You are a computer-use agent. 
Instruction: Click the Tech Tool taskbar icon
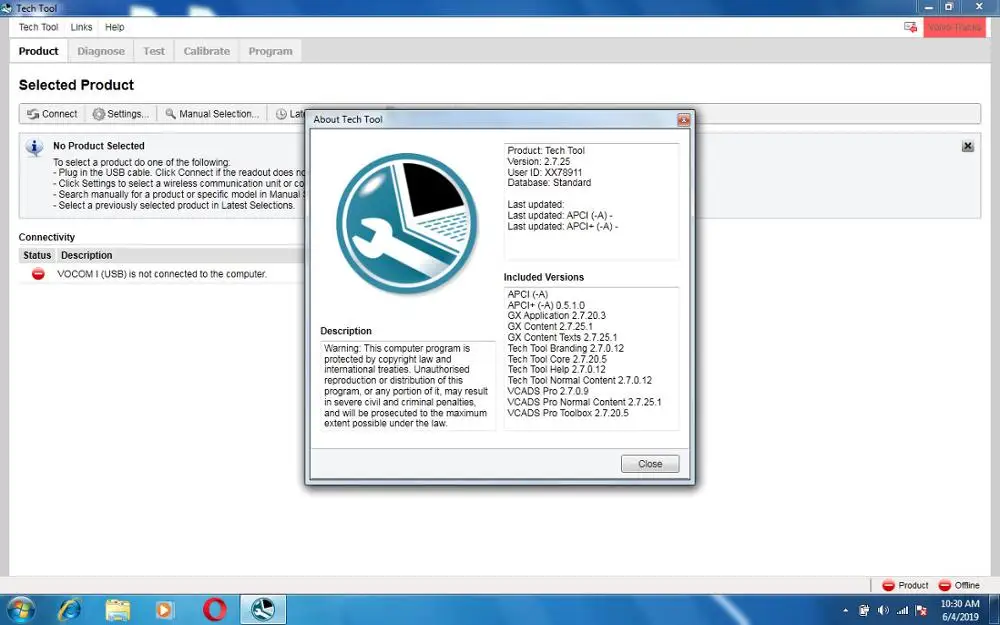[x=263, y=610]
